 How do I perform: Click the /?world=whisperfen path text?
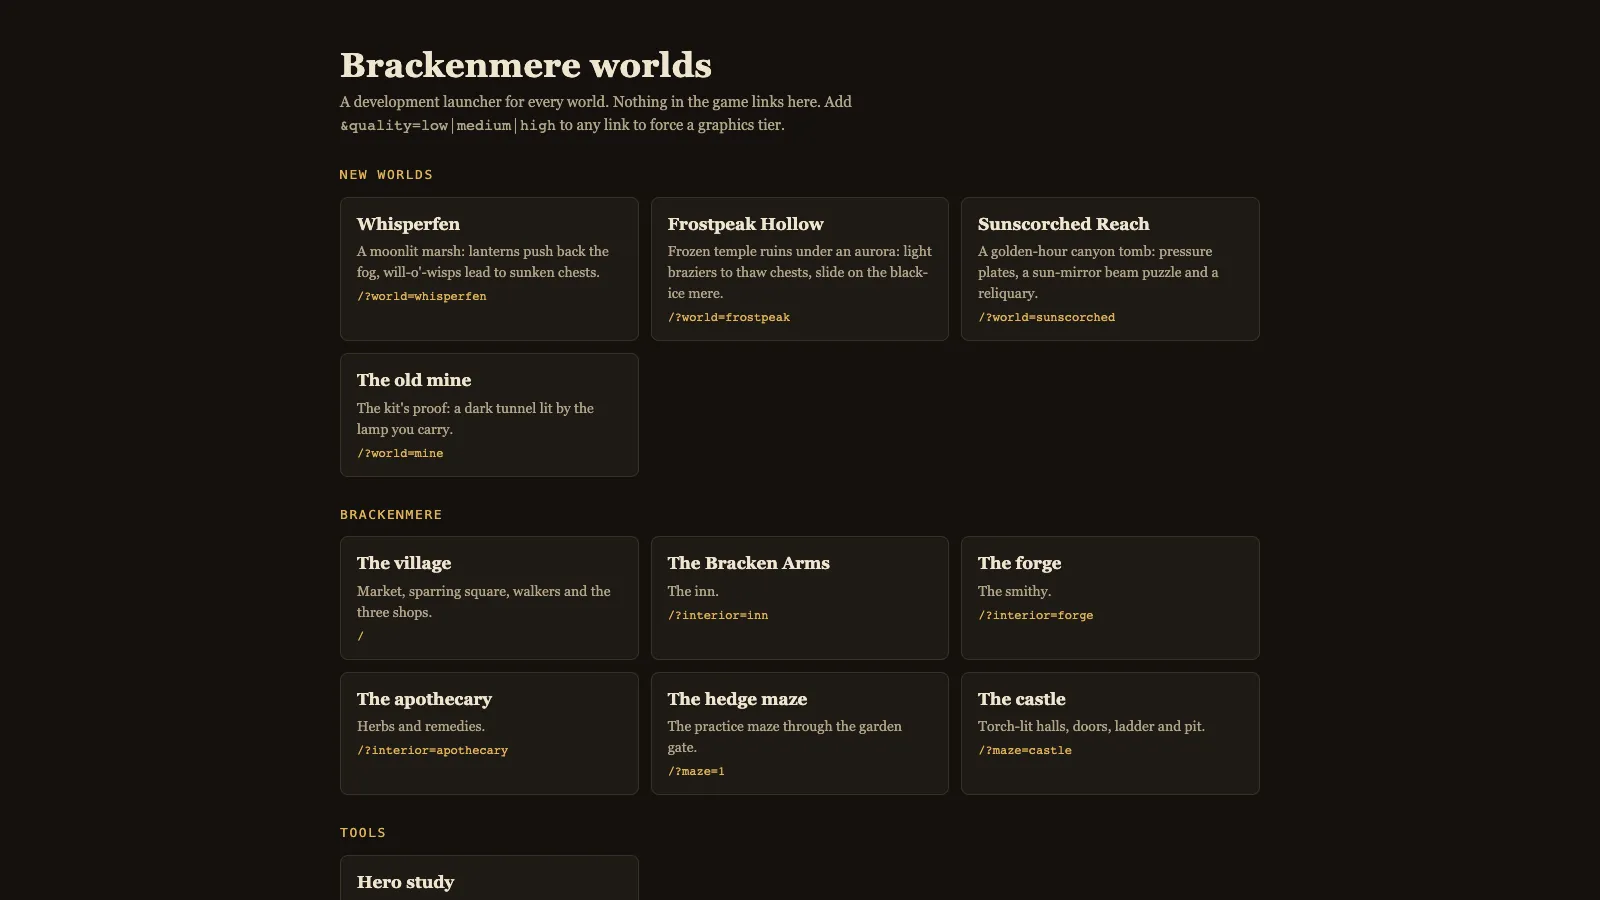click(x=422, y=297)
